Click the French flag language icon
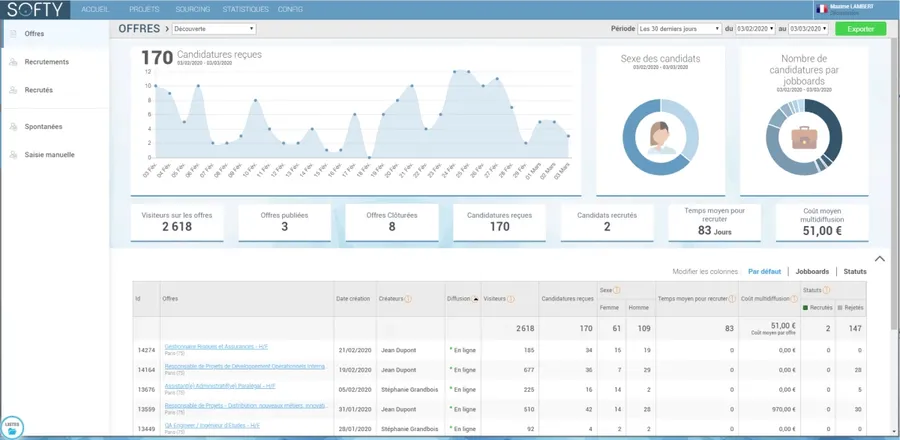The image size is (900, 440). coord(821,8)
